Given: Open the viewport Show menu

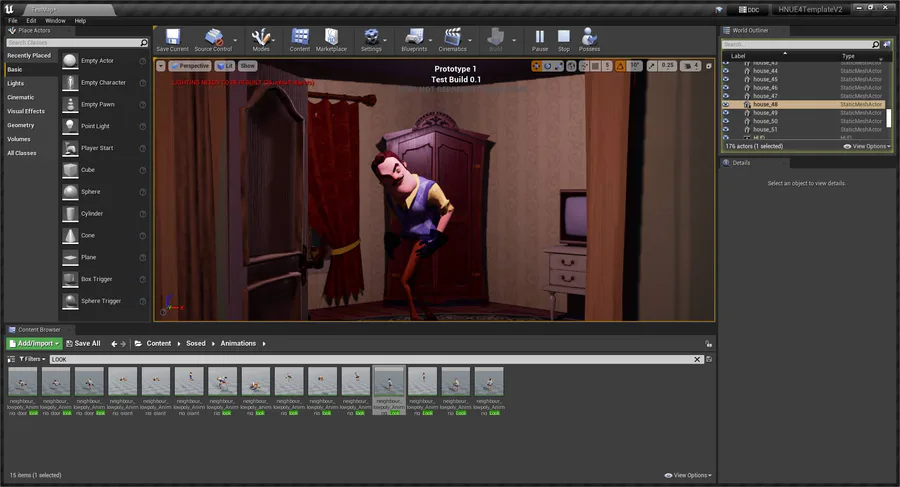Looking at the screenshot, I should 247,66.
